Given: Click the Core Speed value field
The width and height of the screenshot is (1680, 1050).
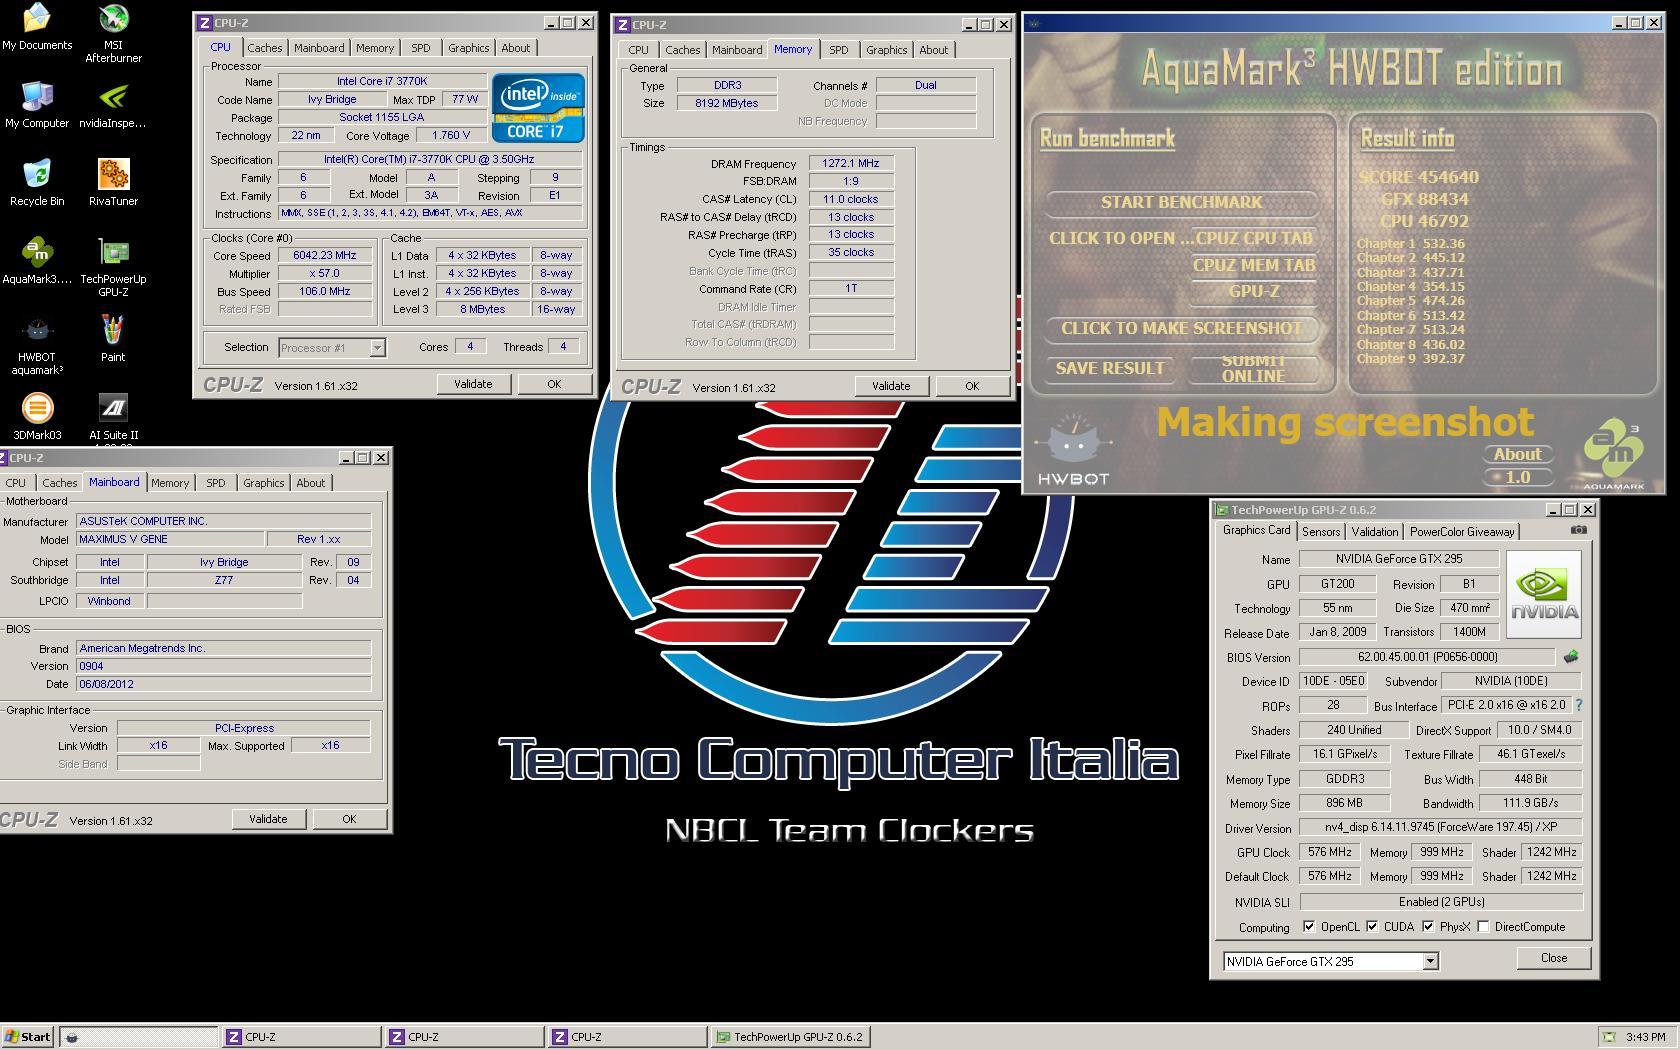Looking at the screenshot, I should click(x=325, y=256).
